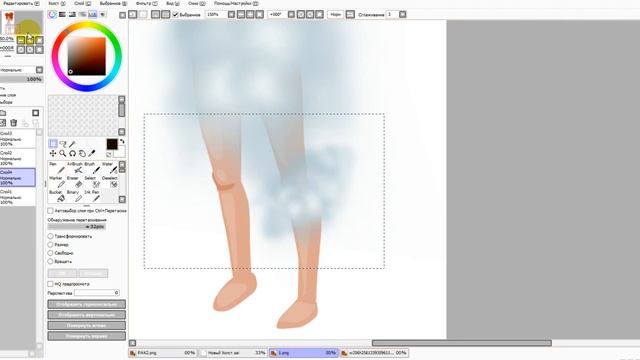Image resolution: width=640 pixels, height=360 pixels.
Task: Click the rotate left button
Action: point(87,325)
